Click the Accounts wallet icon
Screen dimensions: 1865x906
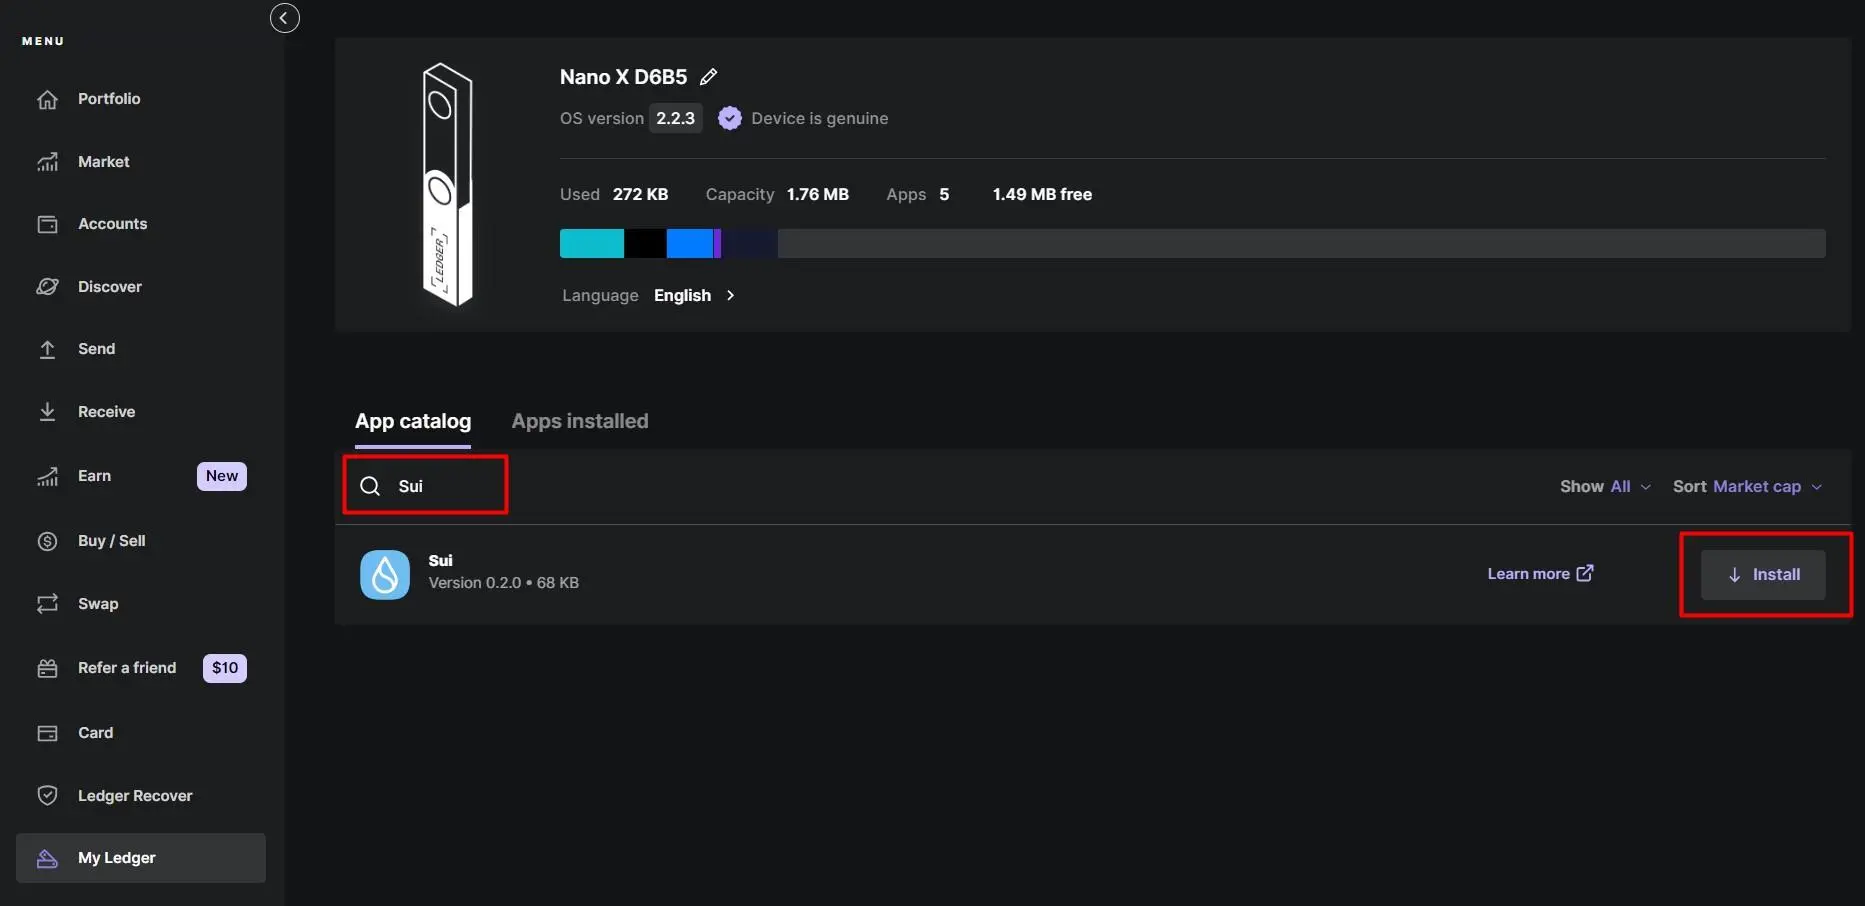coord(47,224)
